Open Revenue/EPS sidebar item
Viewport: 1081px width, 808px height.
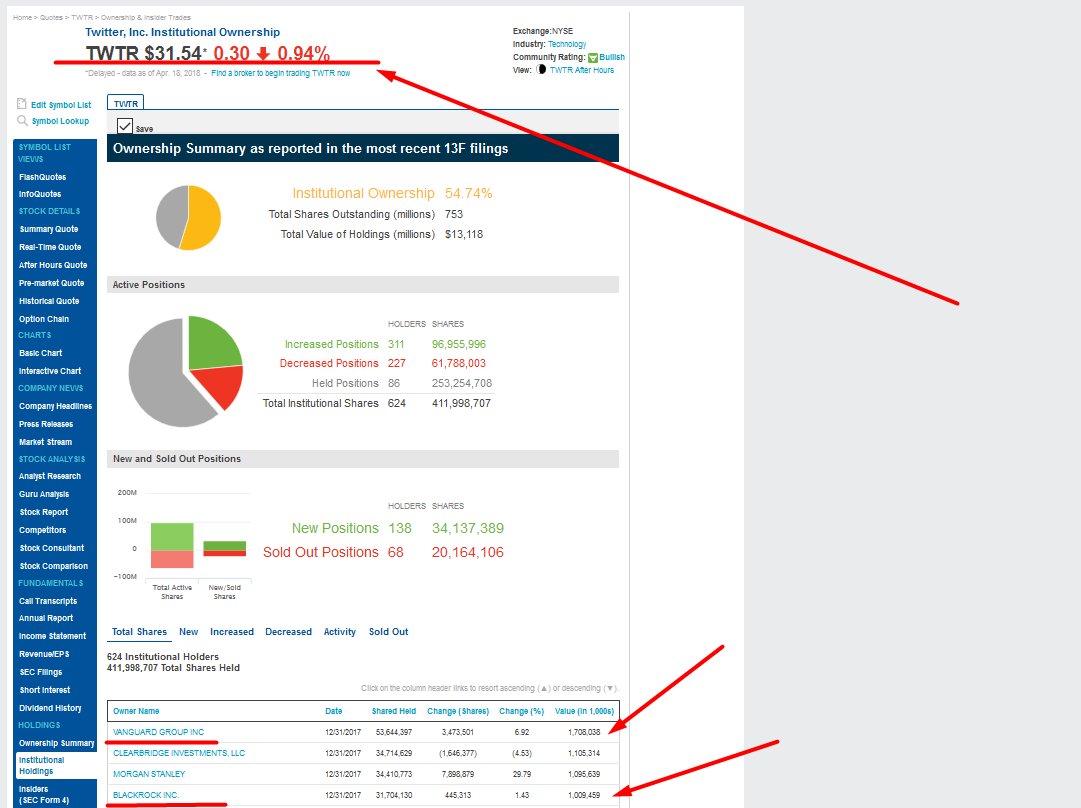pyautogui.click(x=44, y=654)
